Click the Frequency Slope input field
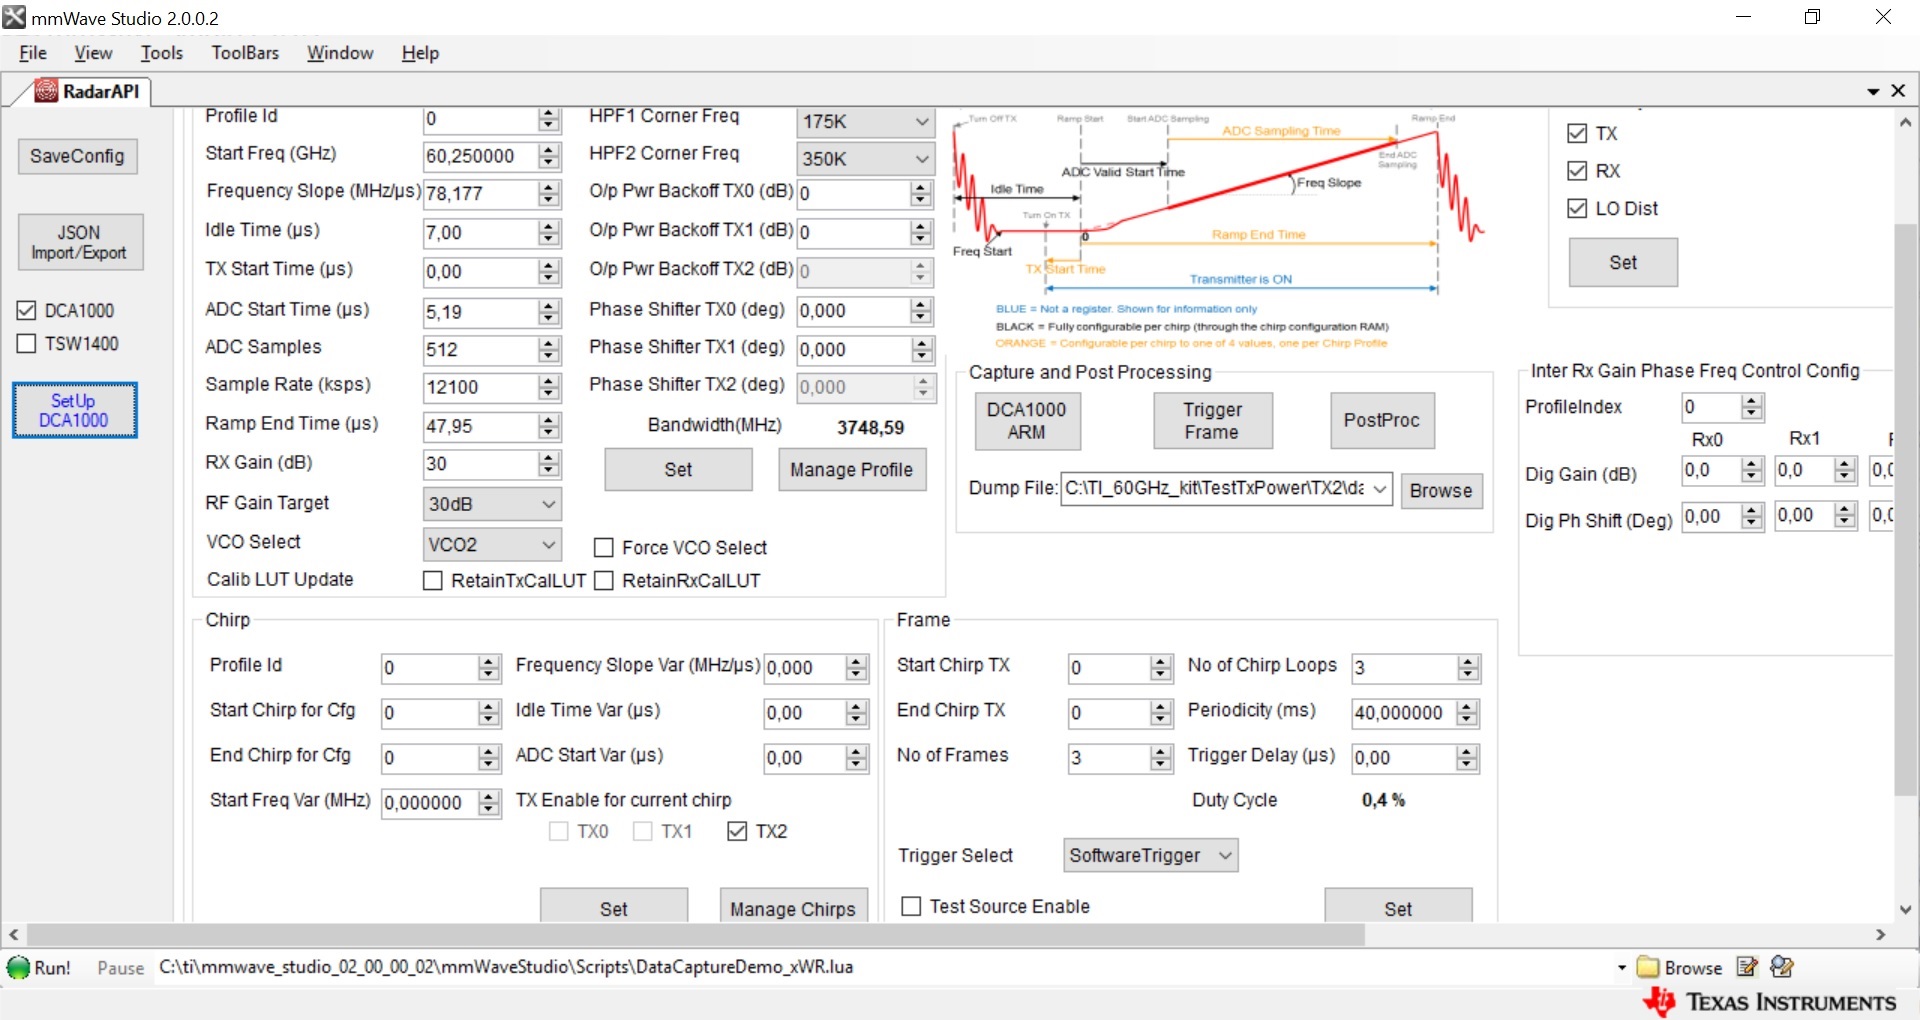The width and height of the screenshot is (1920, 1020). 480,194
